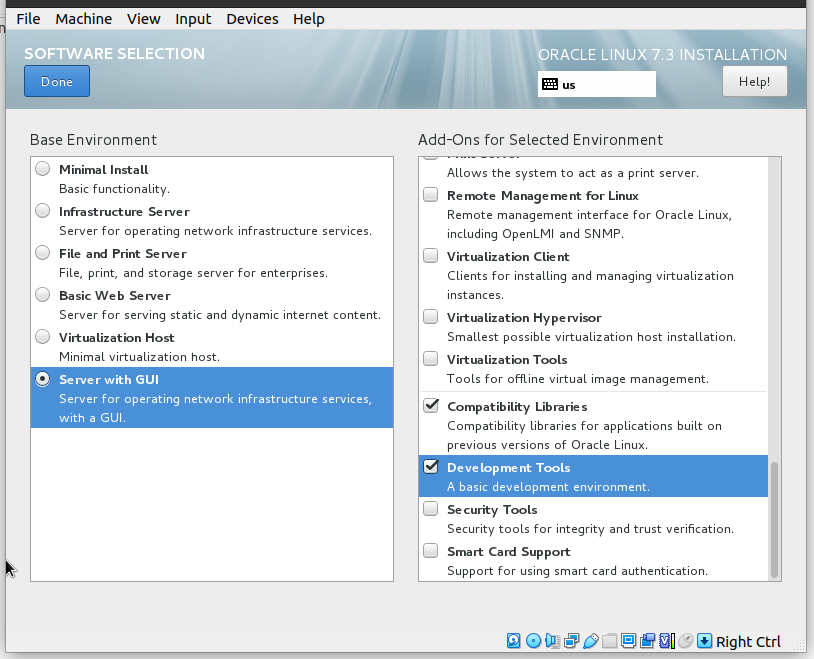Open the Help menu

point(308,19)
